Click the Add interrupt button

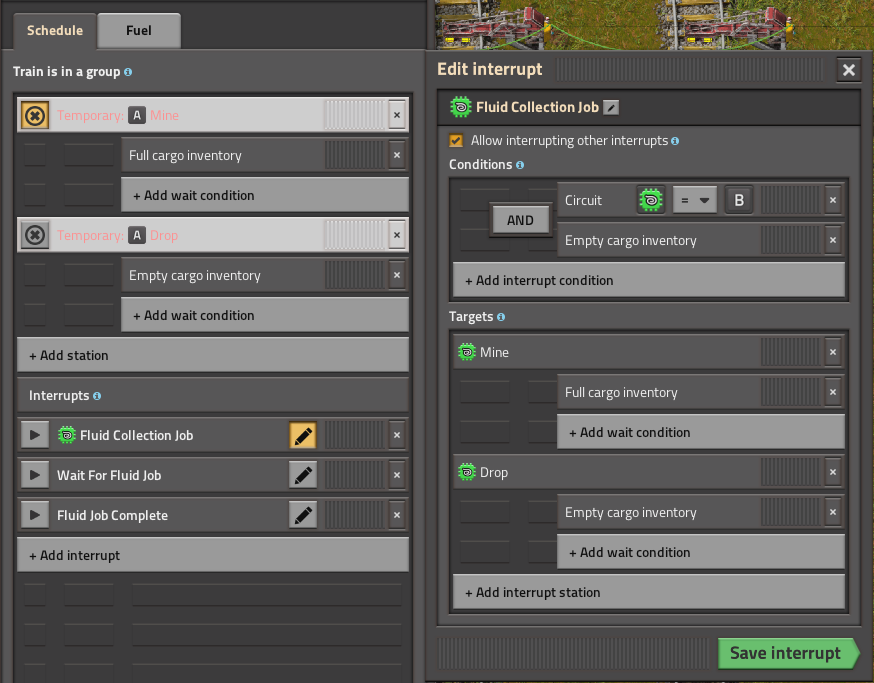point(212,555)
